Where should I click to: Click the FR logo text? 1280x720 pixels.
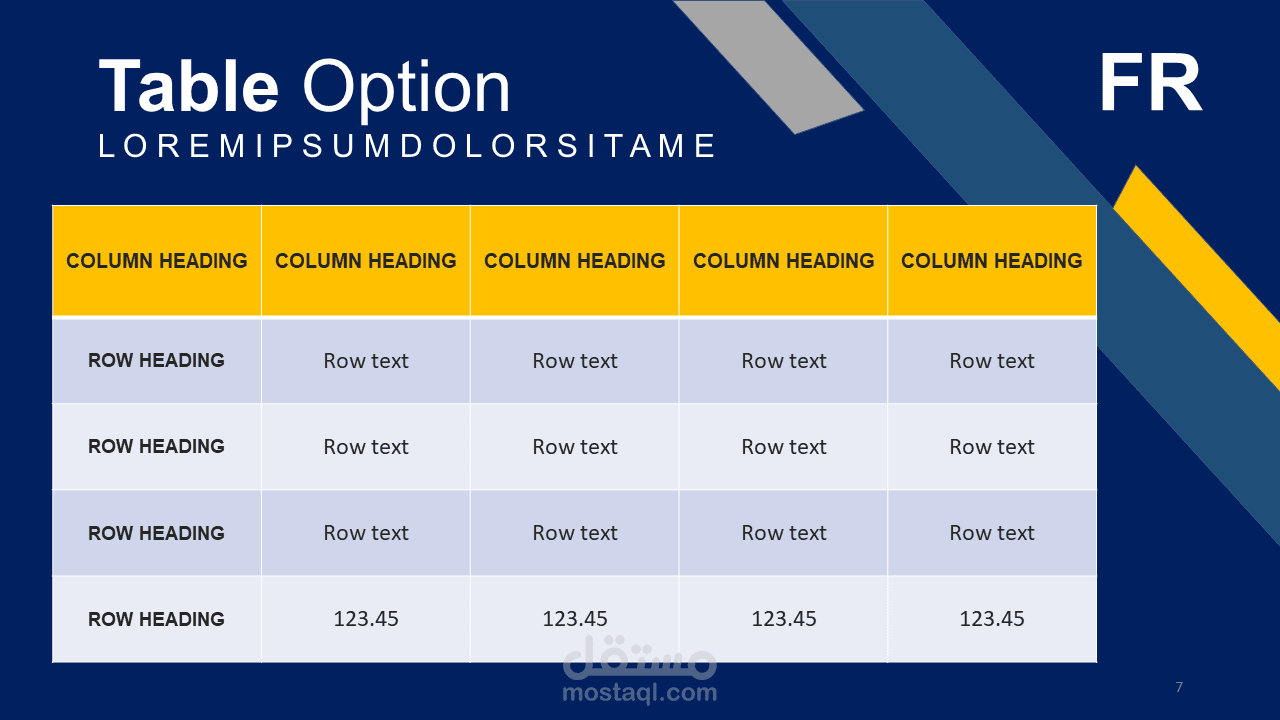pyautogui.click(x=1150, y=85)
